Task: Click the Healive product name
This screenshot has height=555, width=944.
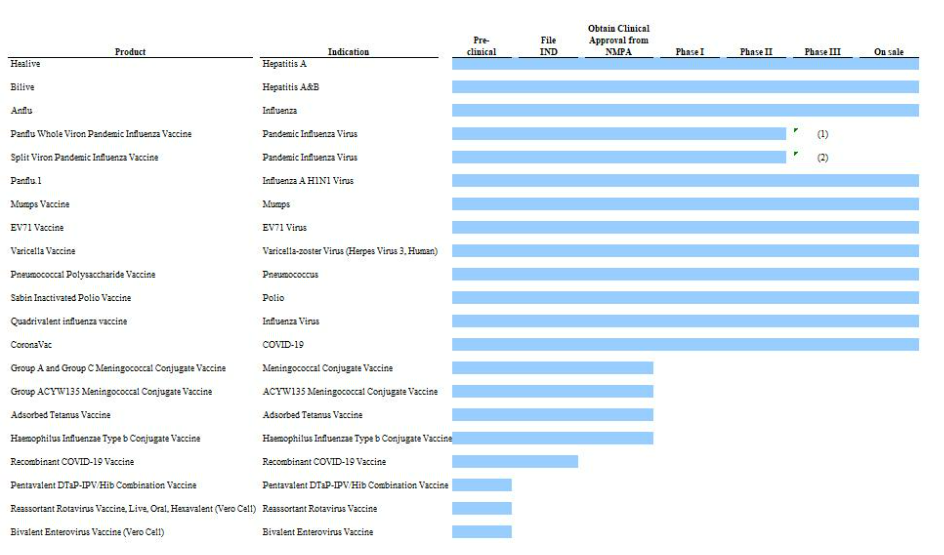Action: [26, 63]
